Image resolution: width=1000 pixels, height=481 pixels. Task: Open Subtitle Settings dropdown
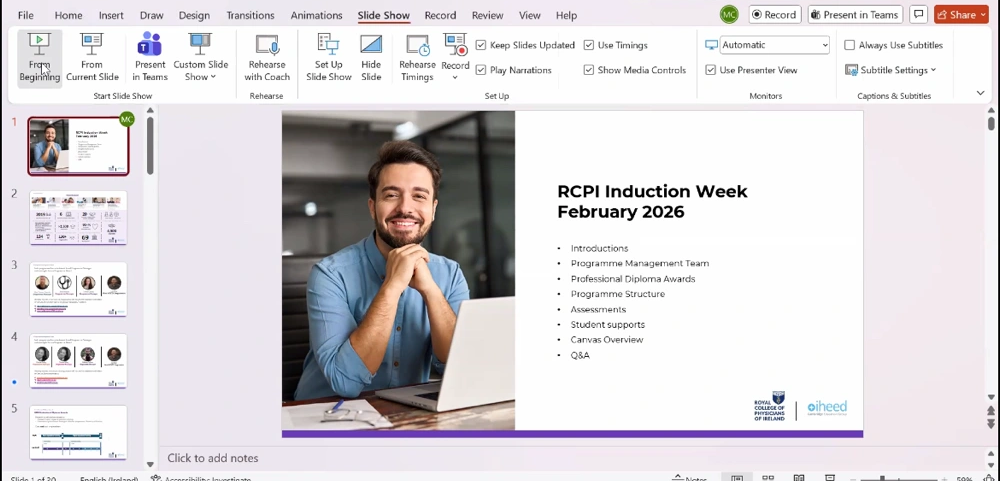(x=891, y=70)
